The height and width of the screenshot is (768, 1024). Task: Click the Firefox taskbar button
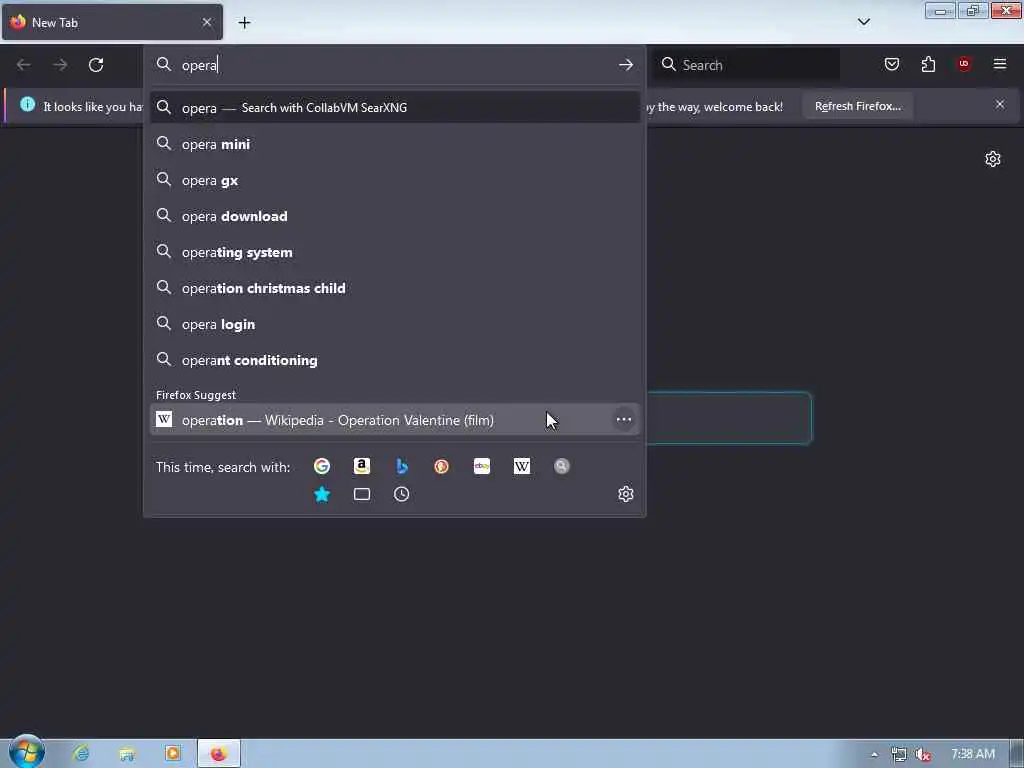[x=219, y=754]
